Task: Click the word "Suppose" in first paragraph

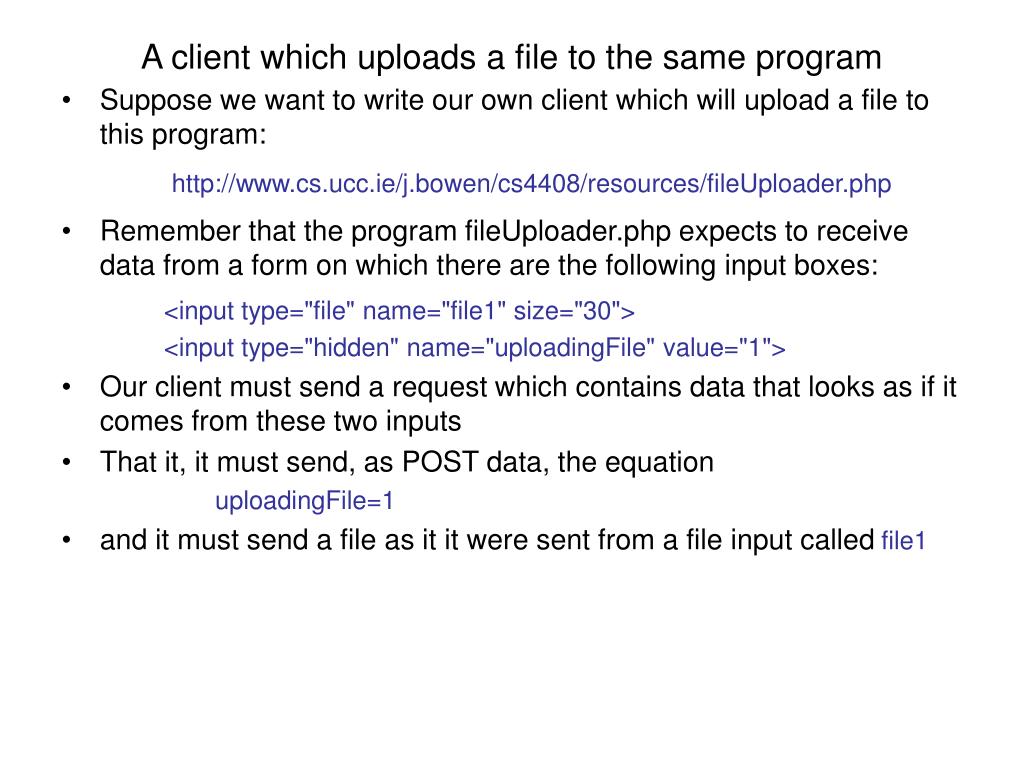Action: (155, 101)
